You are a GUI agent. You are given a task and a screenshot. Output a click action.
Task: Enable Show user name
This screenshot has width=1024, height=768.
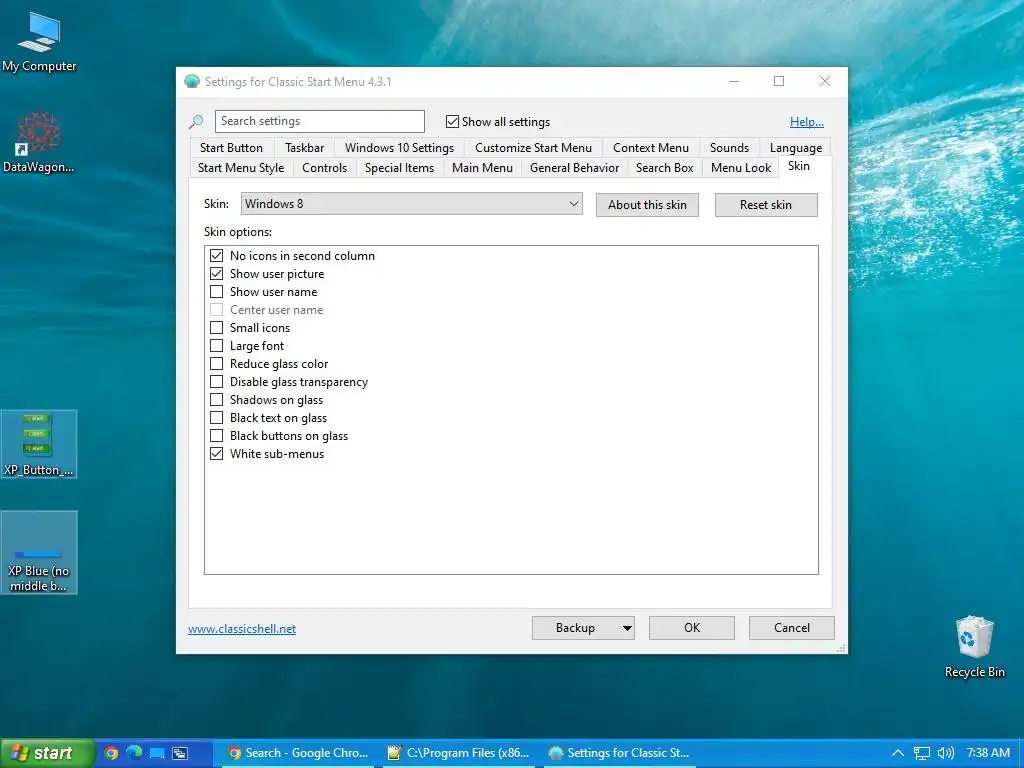coord(217,292)
